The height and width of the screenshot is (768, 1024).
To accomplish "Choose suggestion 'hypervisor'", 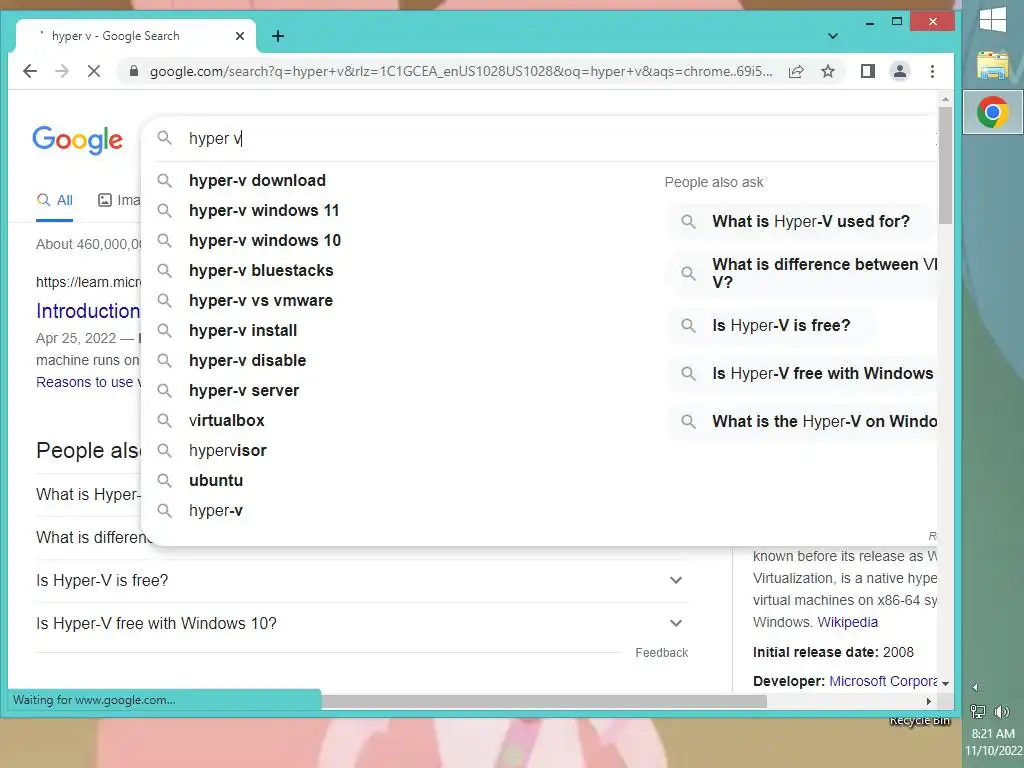I will (x=227, y=451).
